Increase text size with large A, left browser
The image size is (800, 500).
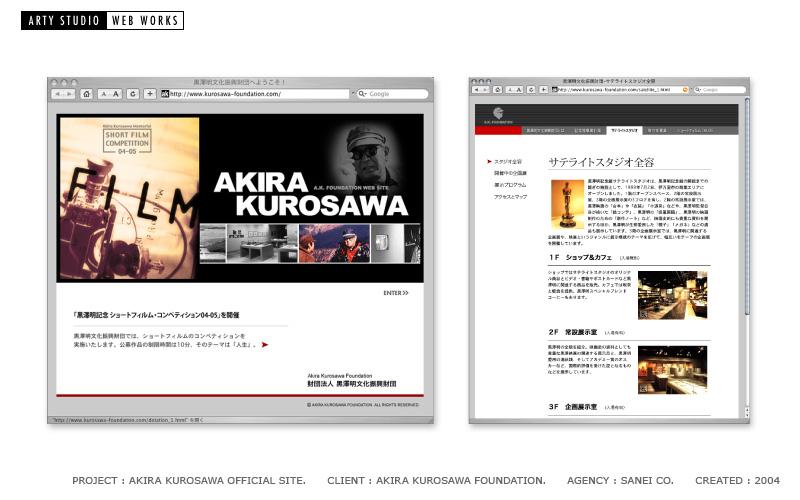[116, 94]
